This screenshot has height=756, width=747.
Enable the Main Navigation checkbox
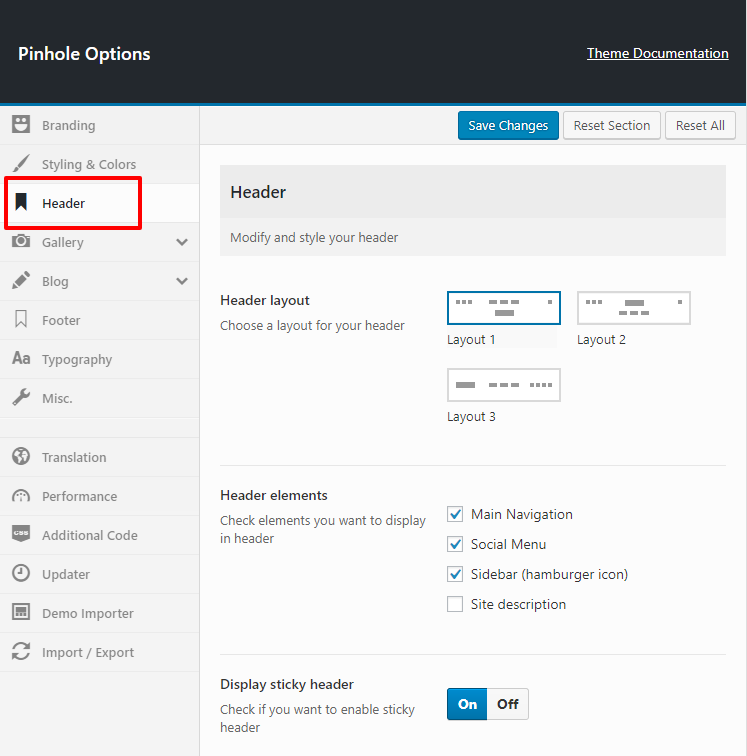click(455, 514)
